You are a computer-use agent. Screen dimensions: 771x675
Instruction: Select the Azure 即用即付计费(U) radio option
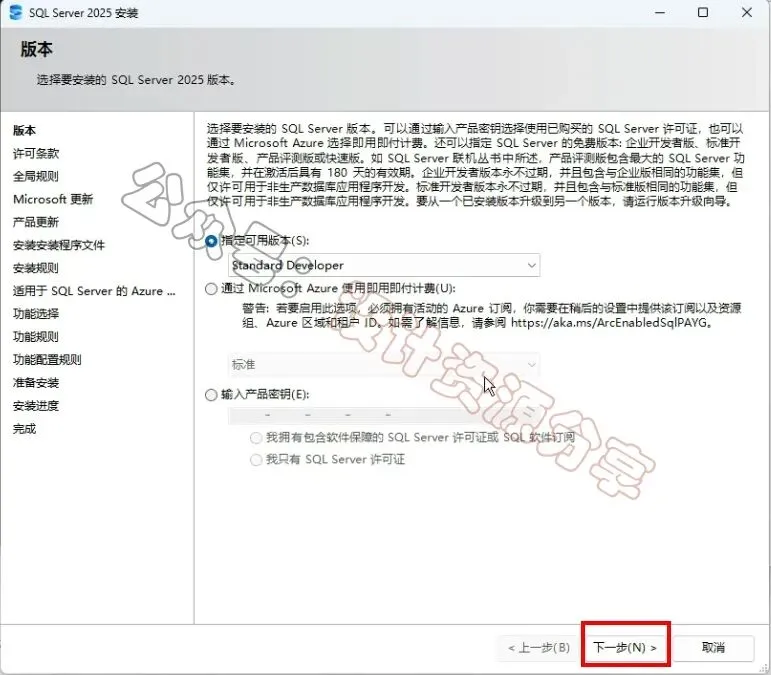click(x=211, y=289)
